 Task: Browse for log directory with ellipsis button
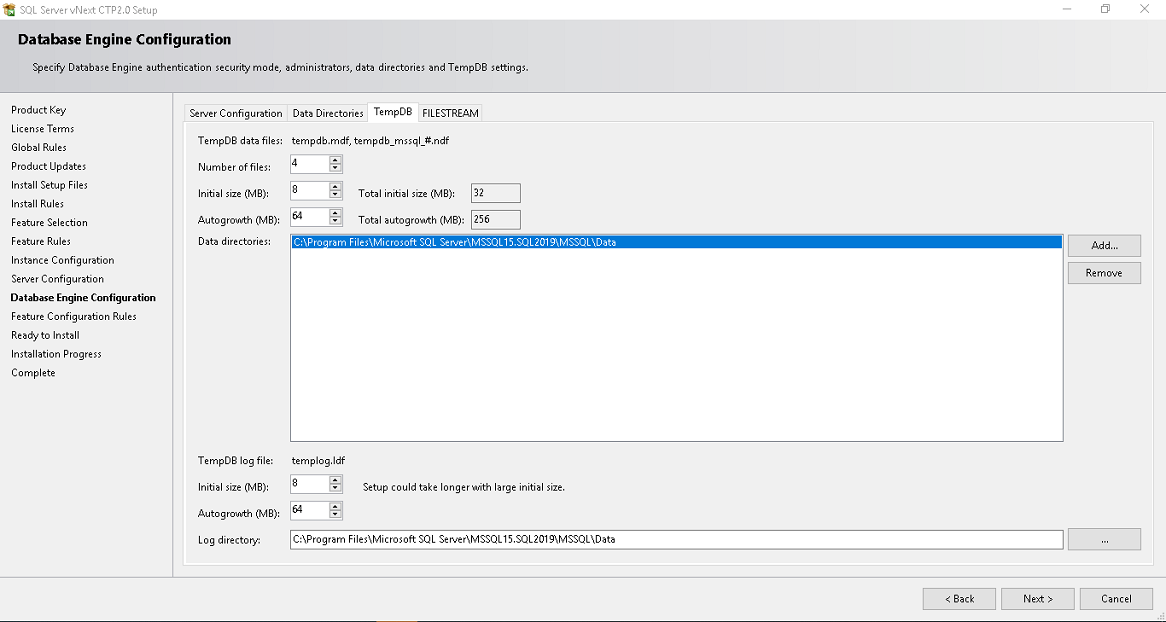[1104, 539]
